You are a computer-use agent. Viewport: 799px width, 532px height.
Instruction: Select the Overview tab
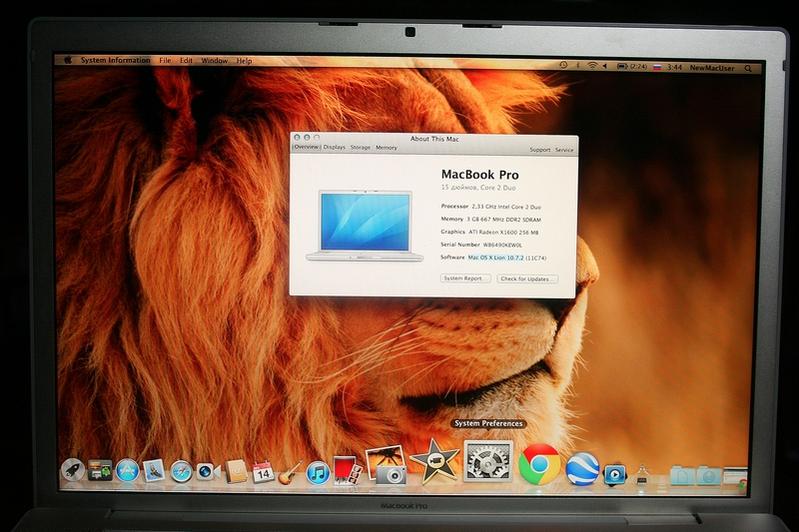(x=306, y=147)
